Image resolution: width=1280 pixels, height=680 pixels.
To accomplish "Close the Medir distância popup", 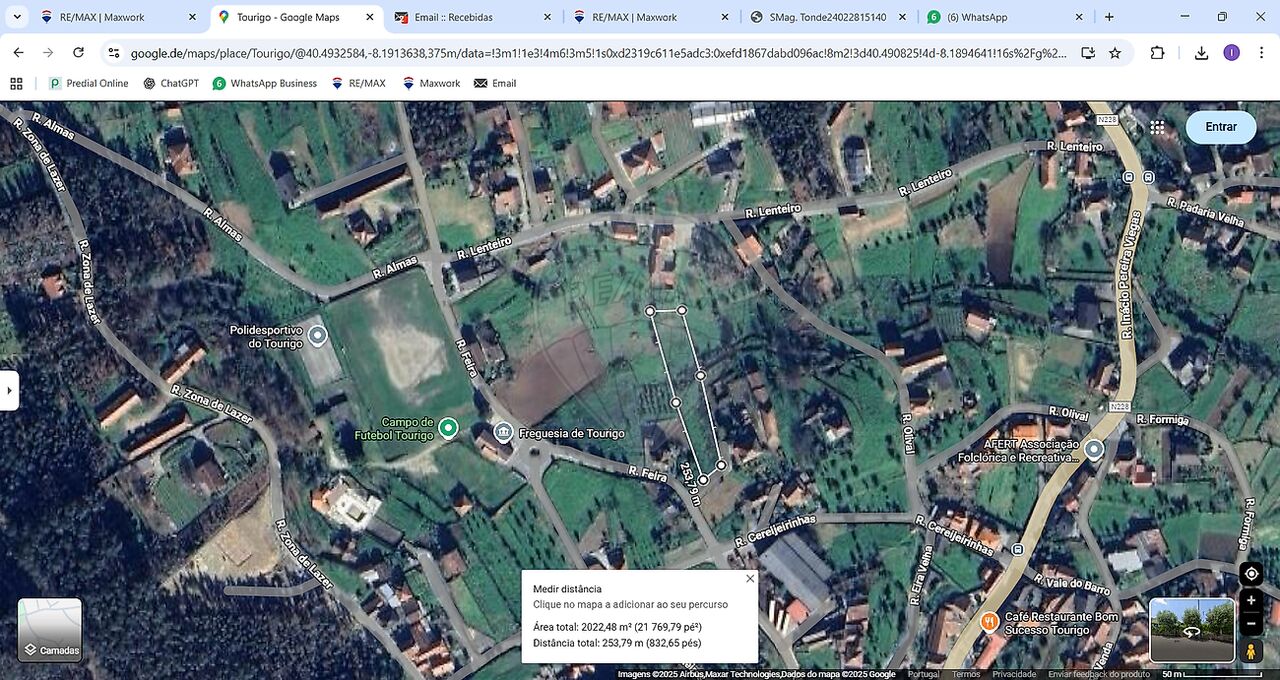I will coord(750,579).
